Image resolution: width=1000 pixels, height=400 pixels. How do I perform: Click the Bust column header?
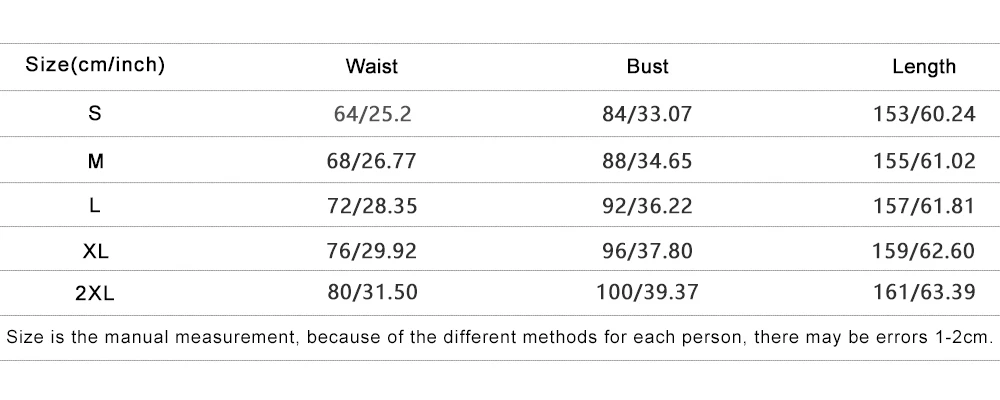pos(647,67)
